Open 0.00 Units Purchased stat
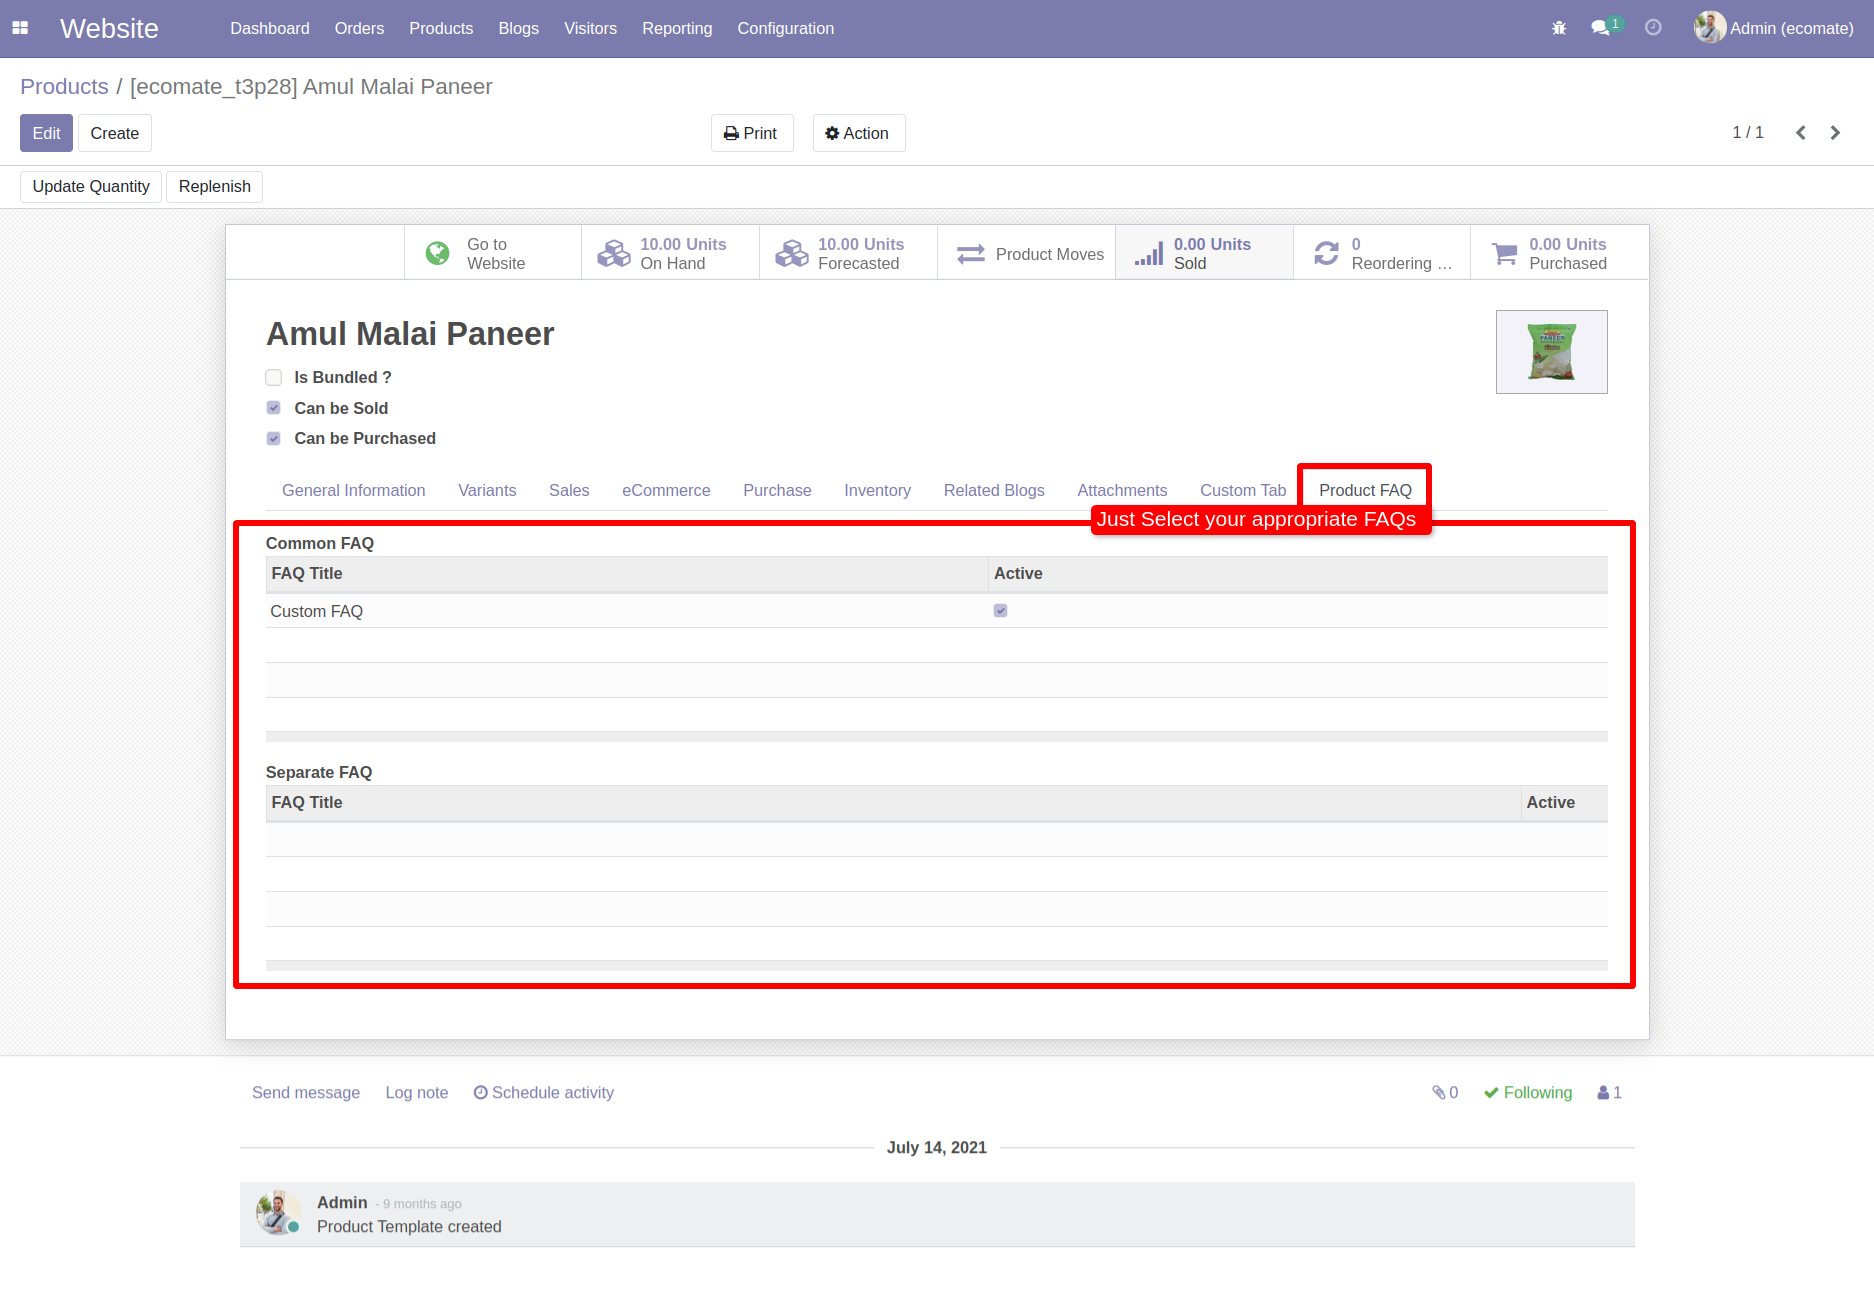 1559,253
